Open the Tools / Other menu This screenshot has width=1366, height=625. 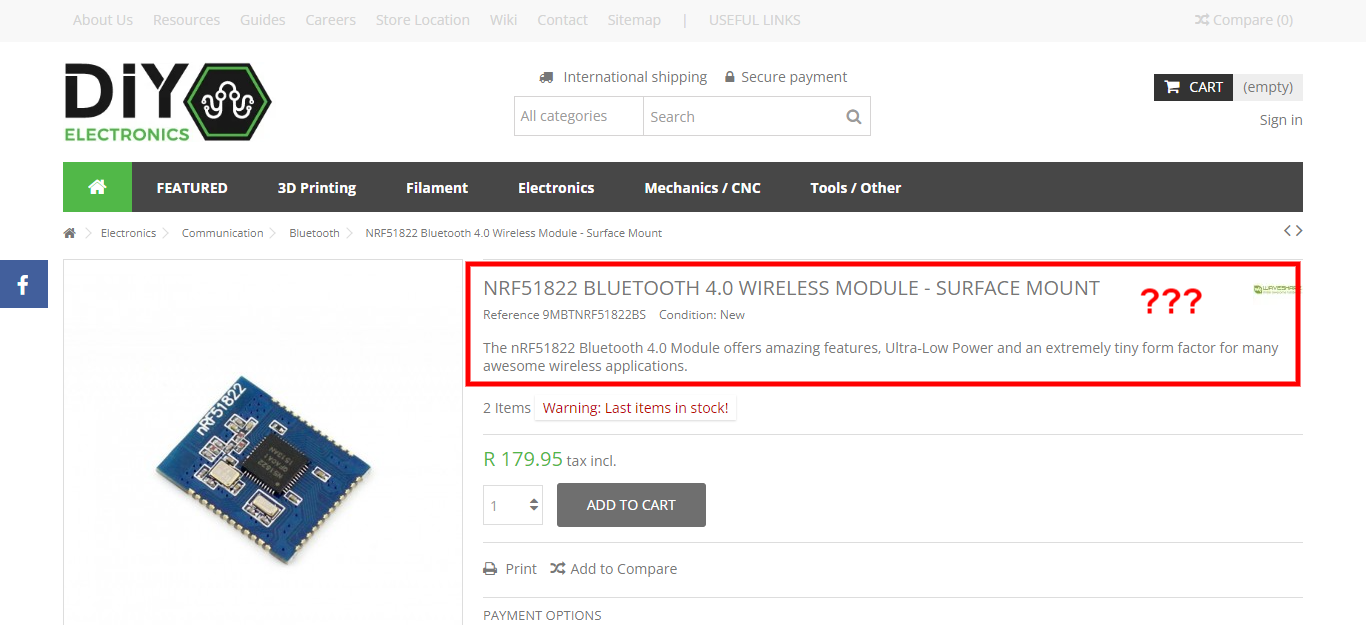[856, 187]
